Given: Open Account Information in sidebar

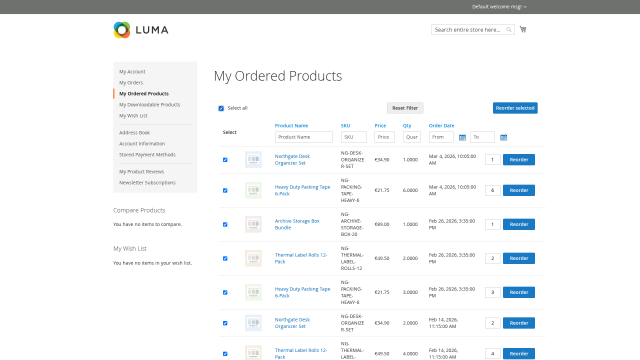Looking at the screenshot, I should 142,144.
